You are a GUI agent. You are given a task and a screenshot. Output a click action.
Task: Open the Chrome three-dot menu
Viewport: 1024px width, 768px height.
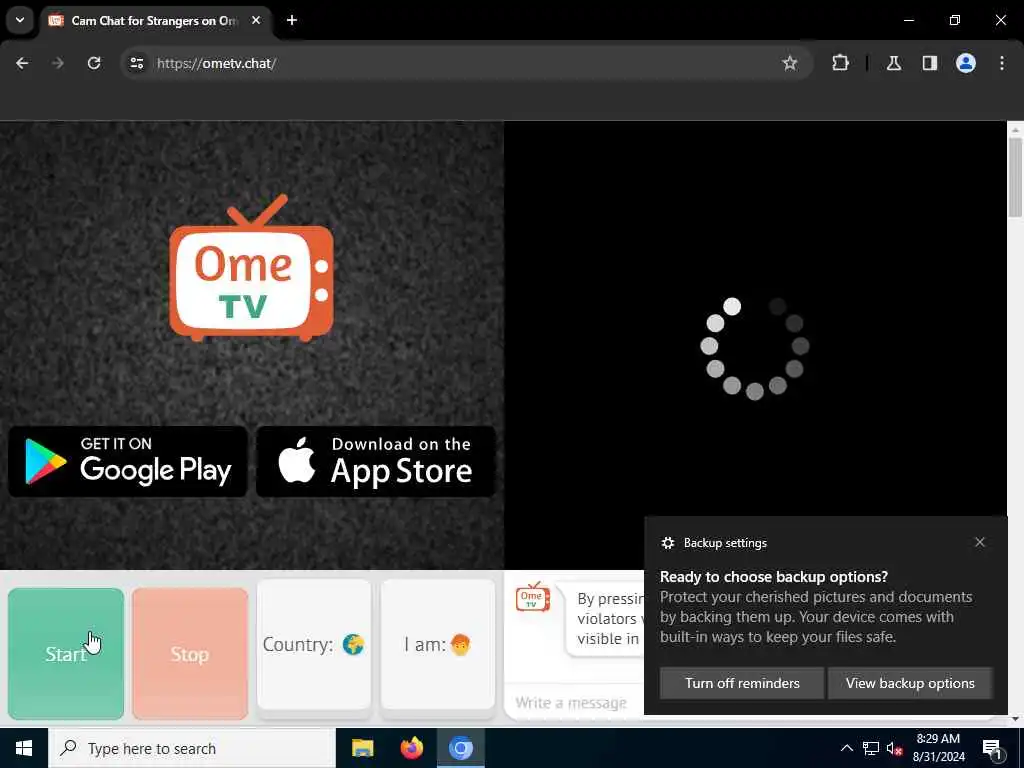click(1002, 63)
